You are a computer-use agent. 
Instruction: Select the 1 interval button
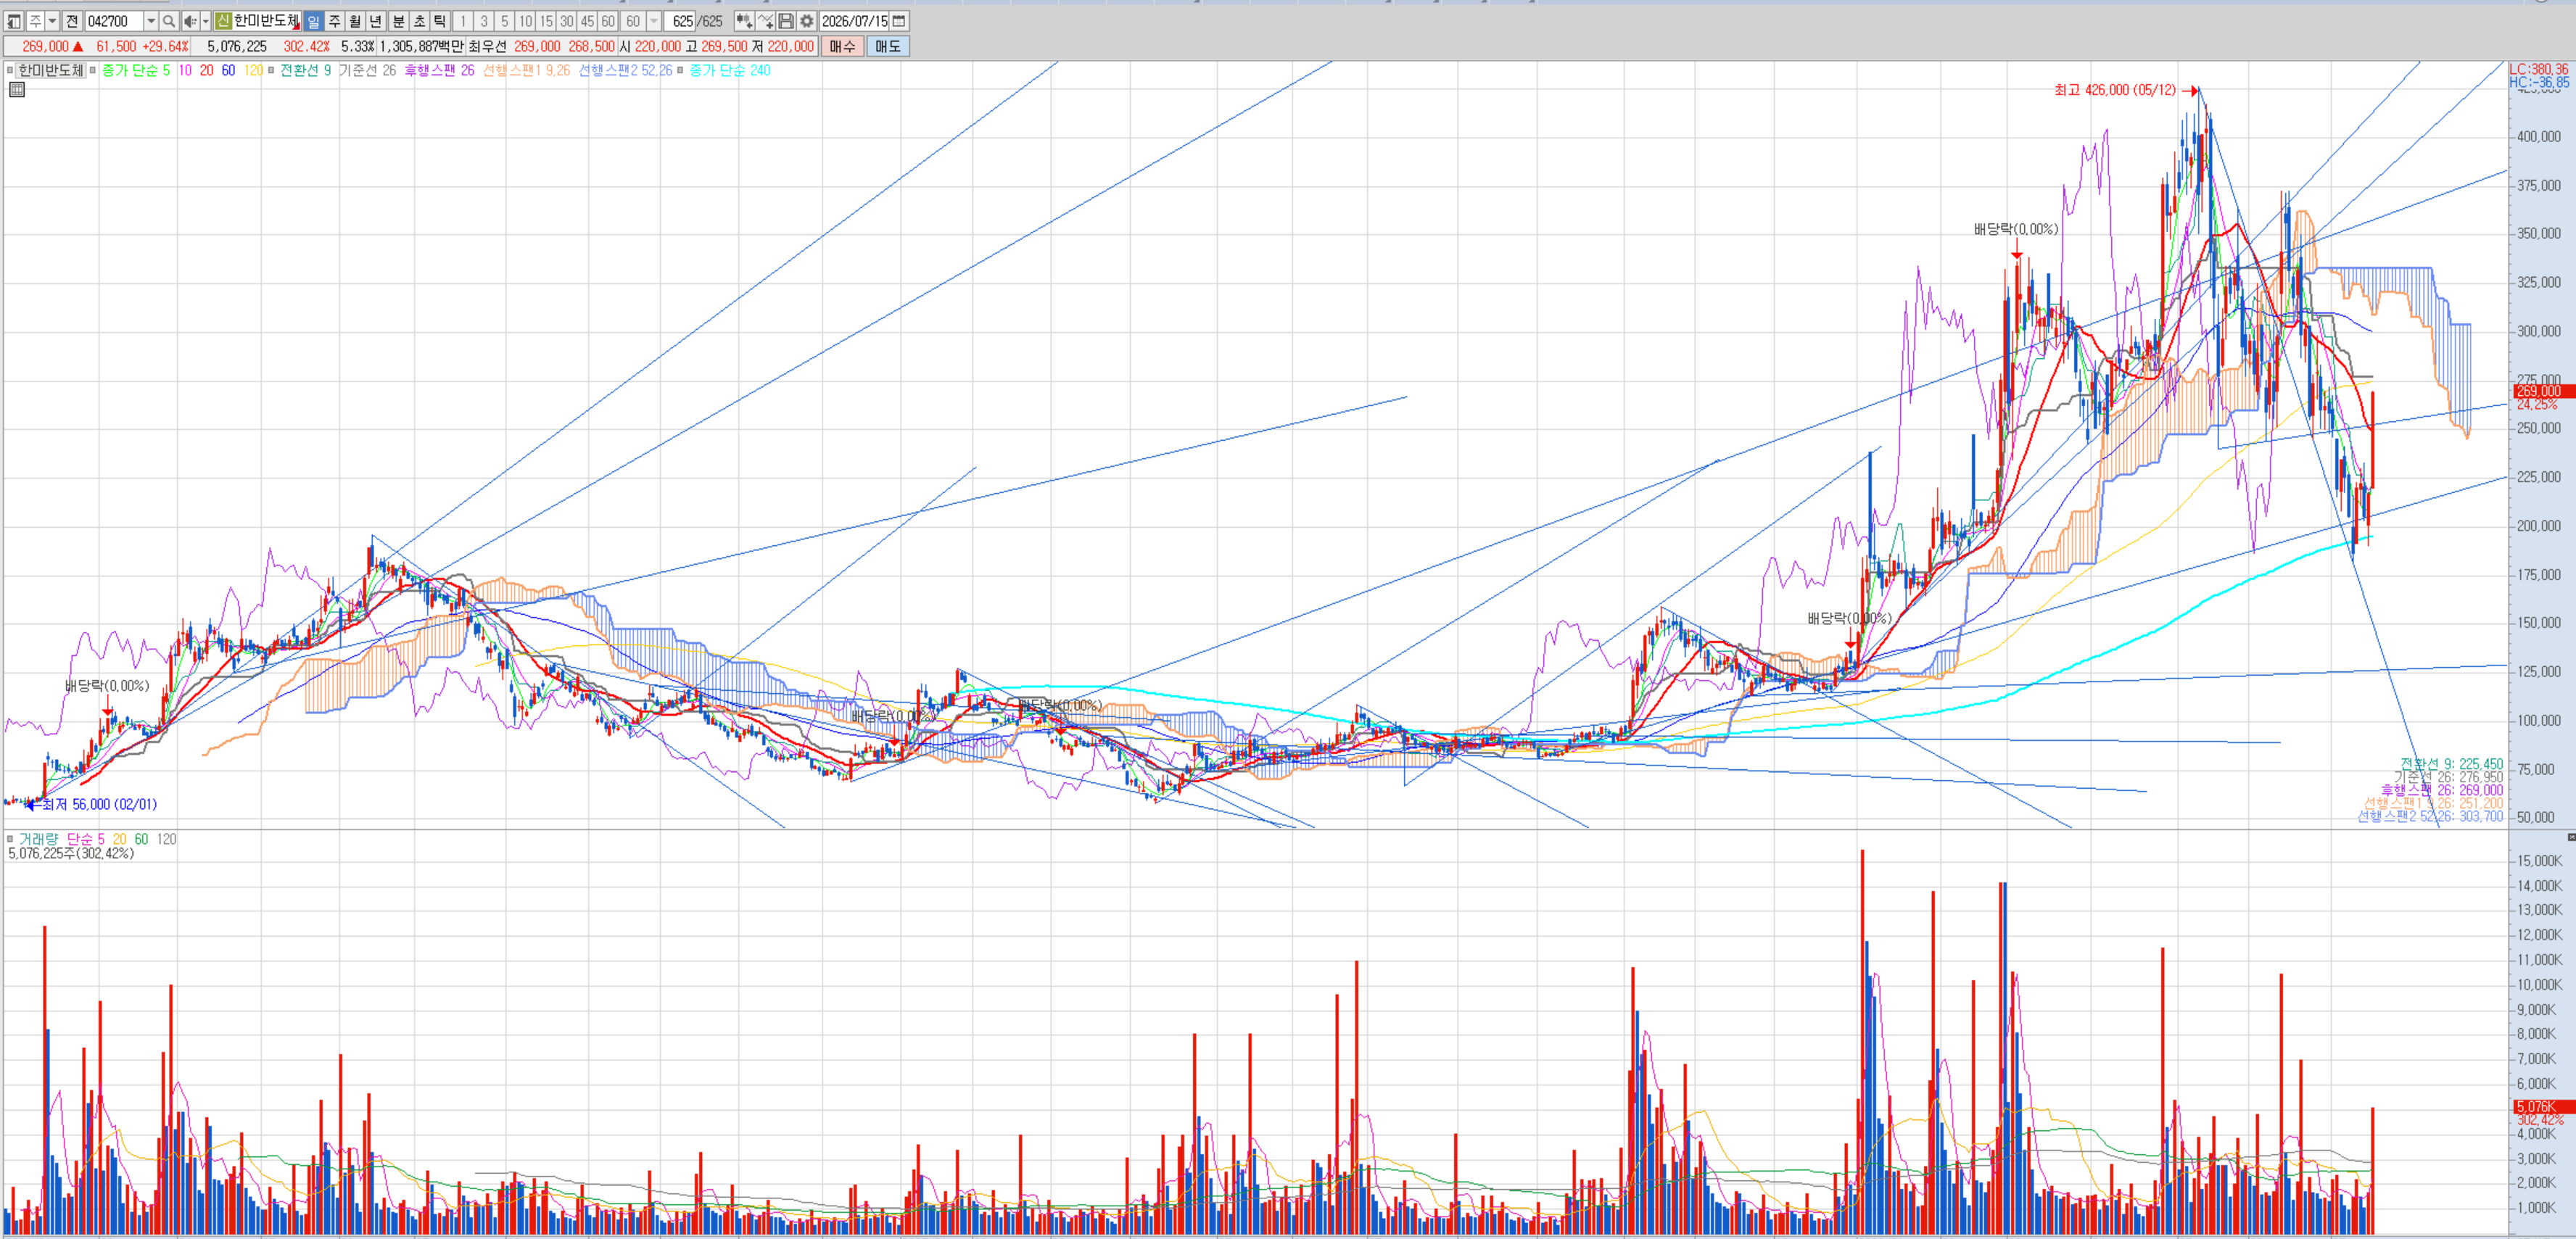coord(463,21)
